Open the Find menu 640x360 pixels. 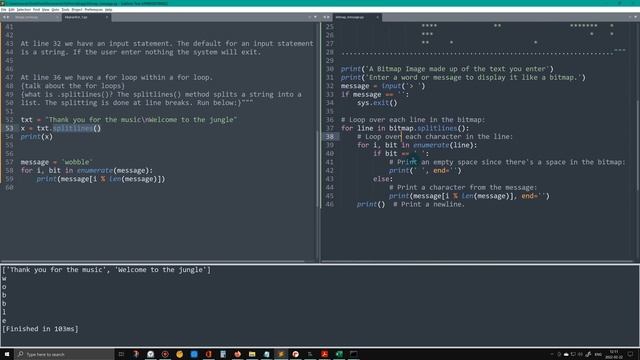tap(36, 9)
